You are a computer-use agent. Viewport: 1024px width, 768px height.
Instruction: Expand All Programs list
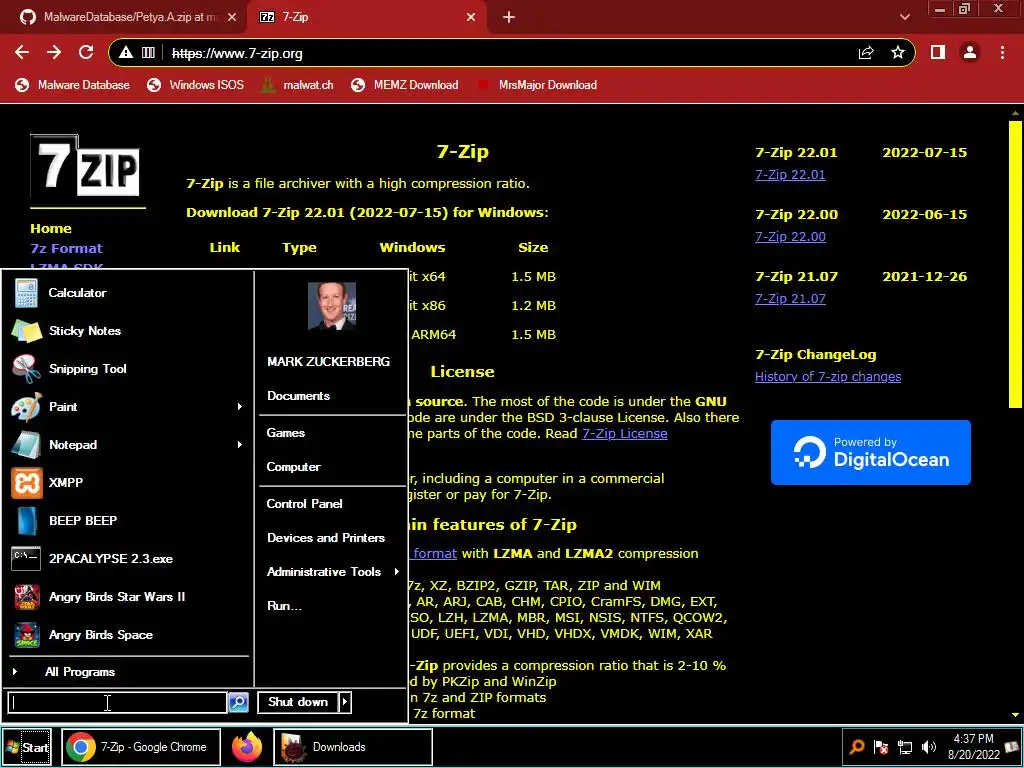(80, 672)
